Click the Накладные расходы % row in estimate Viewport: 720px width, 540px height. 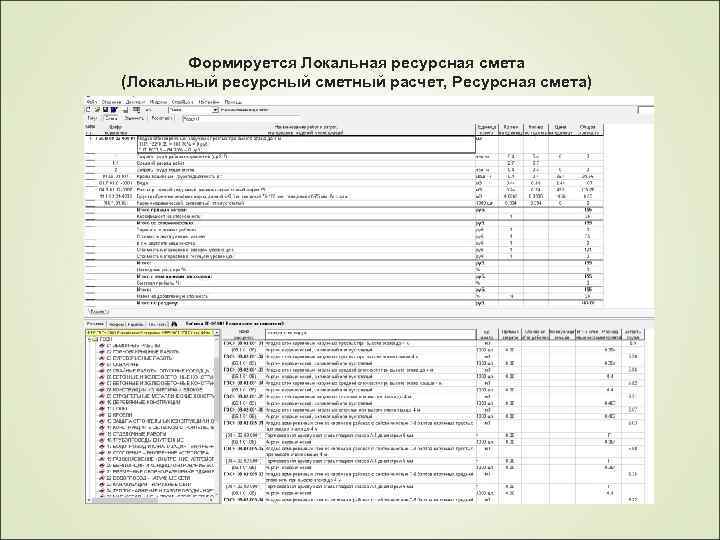pos(344,270)
